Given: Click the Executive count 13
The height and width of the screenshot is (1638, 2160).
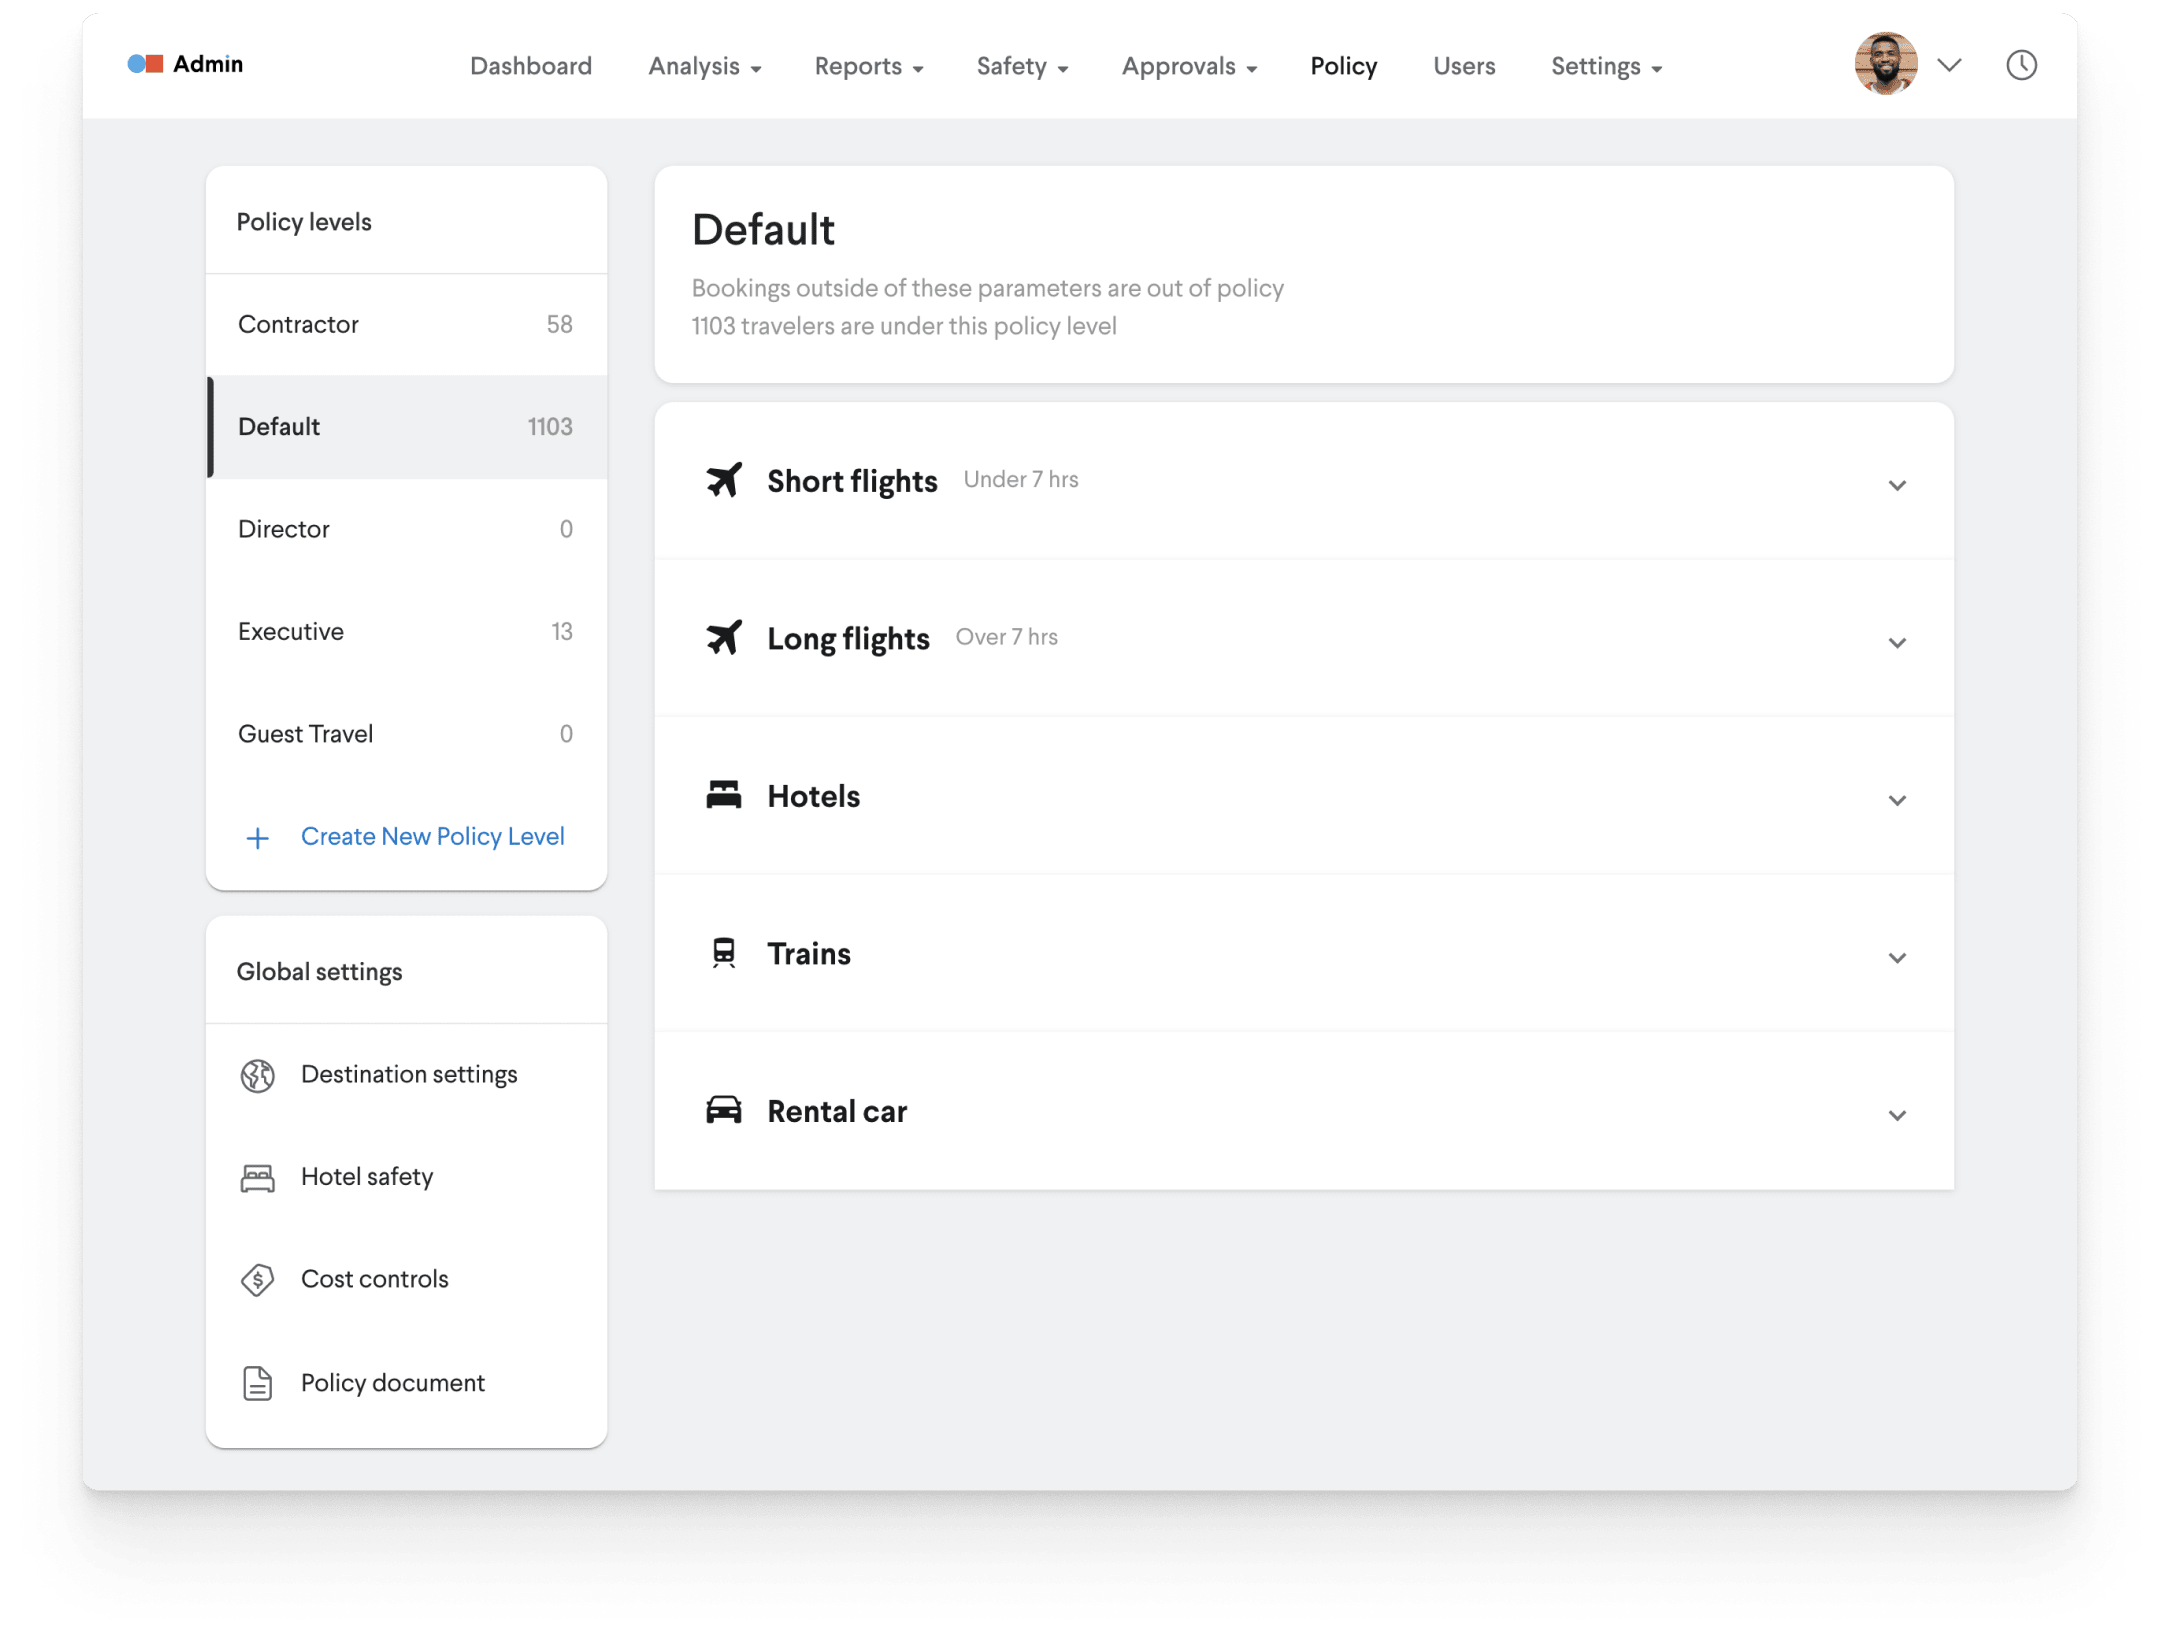Looking at the screenshot, I should click(x=562, y=632).
